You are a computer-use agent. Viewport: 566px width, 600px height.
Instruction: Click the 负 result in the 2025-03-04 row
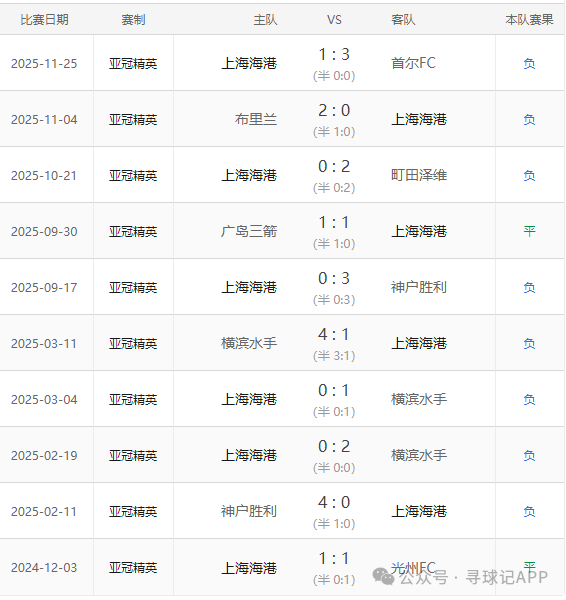pos(529,399)
